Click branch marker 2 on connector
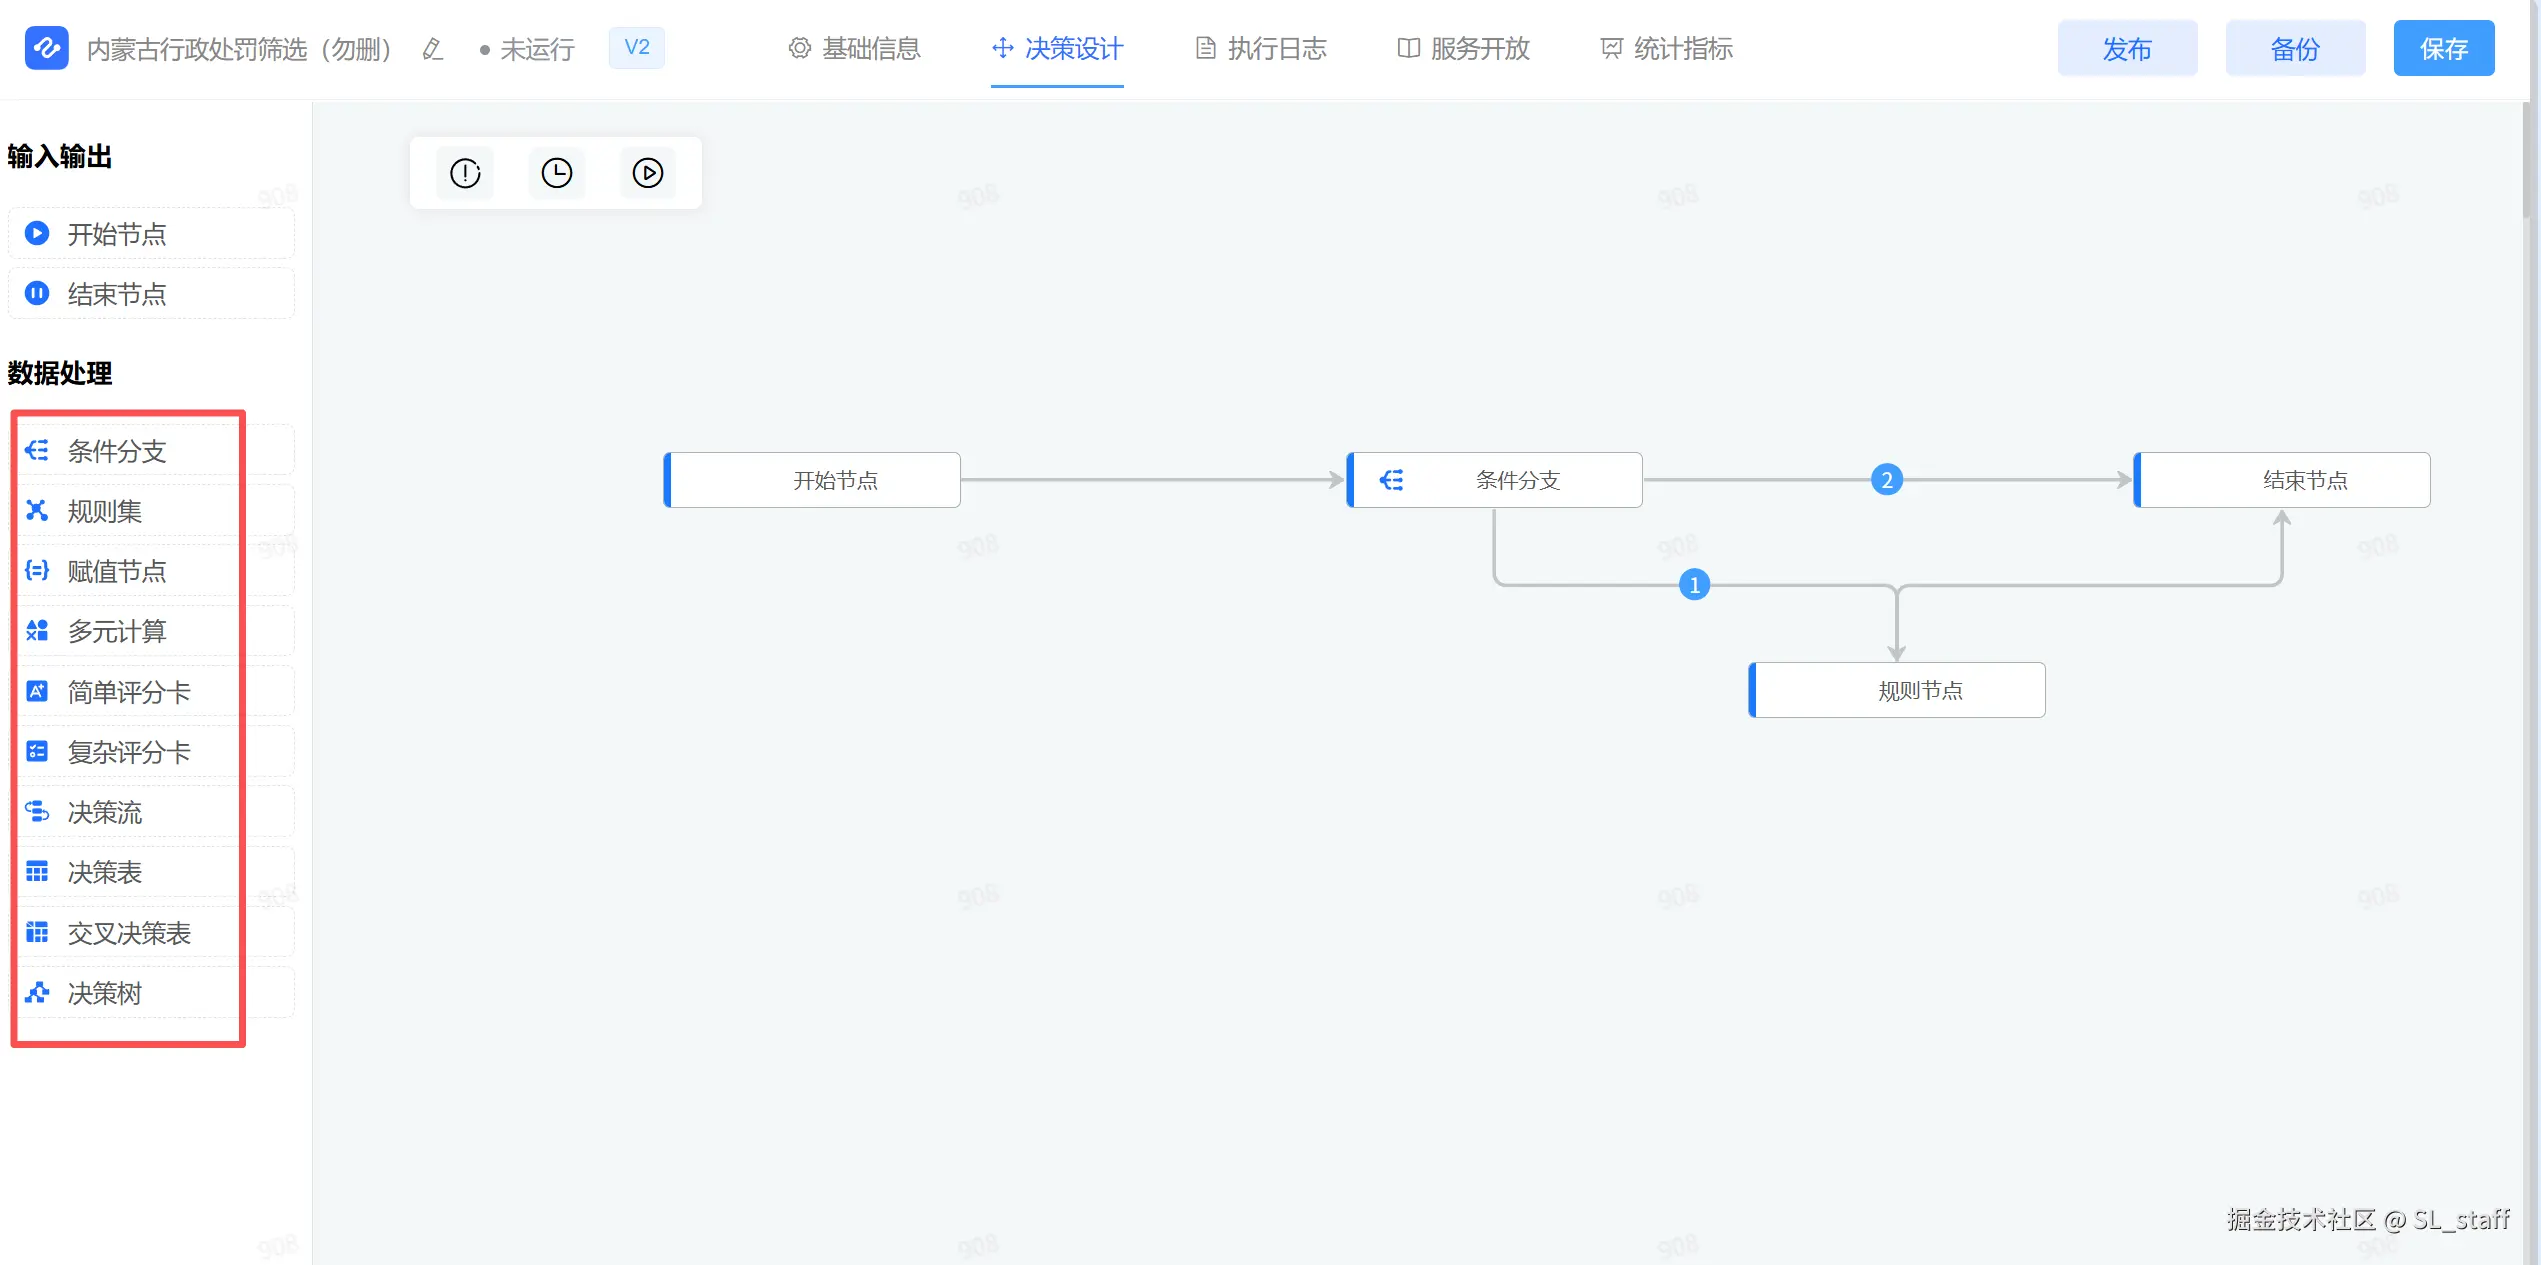The height and width of the screenshot is (1265, 2541). tap(1886, 480)
